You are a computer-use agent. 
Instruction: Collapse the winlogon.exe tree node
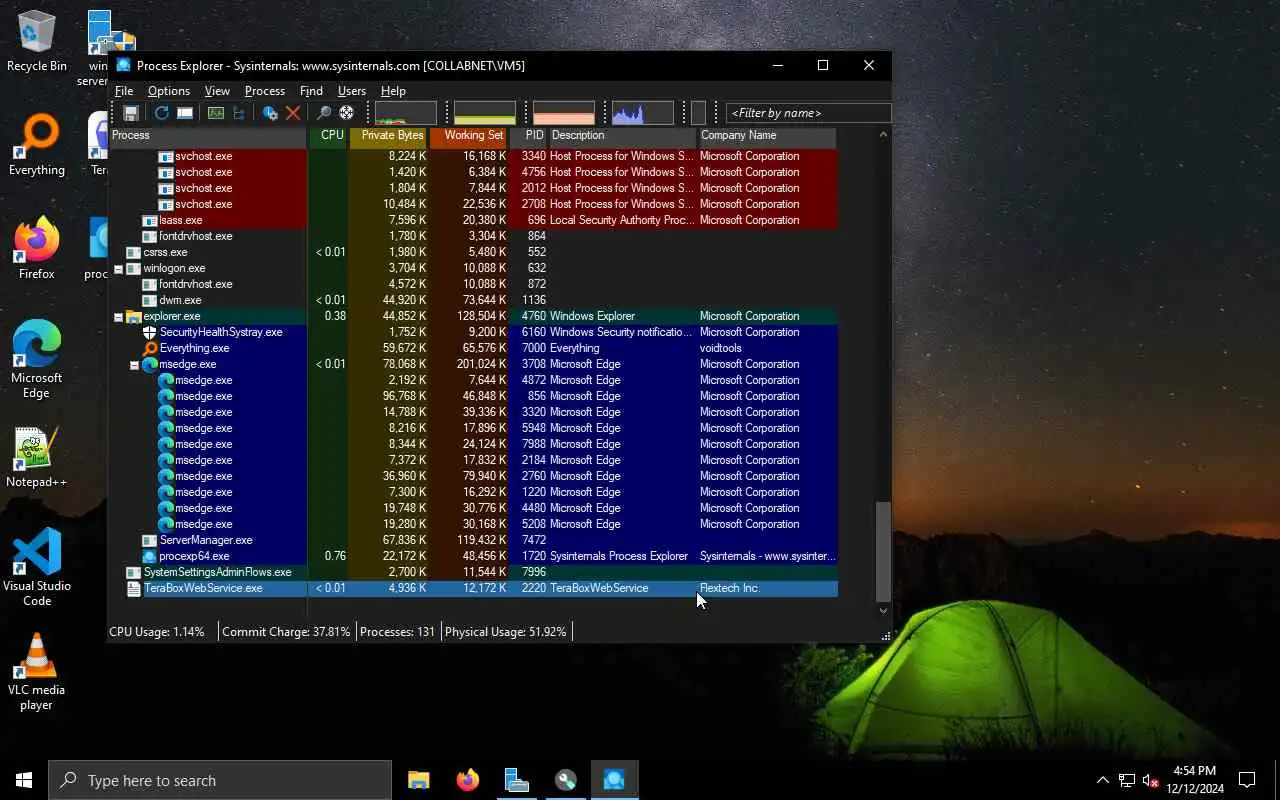pyautogui.click(x=118, y=268)
